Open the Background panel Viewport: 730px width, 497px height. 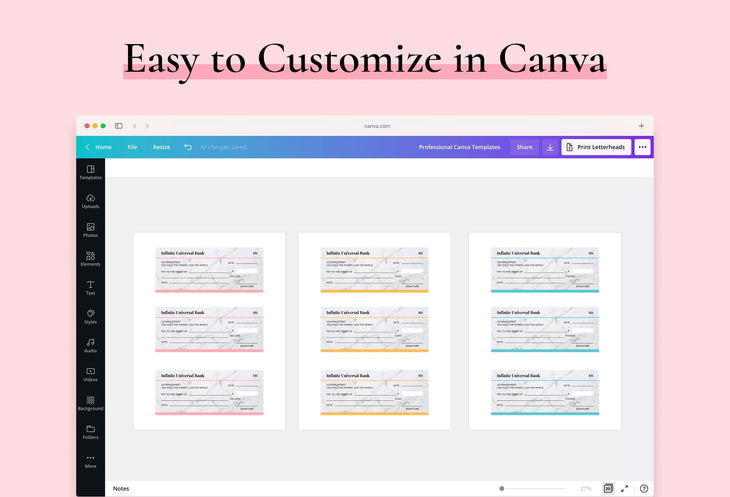[90, 402]
